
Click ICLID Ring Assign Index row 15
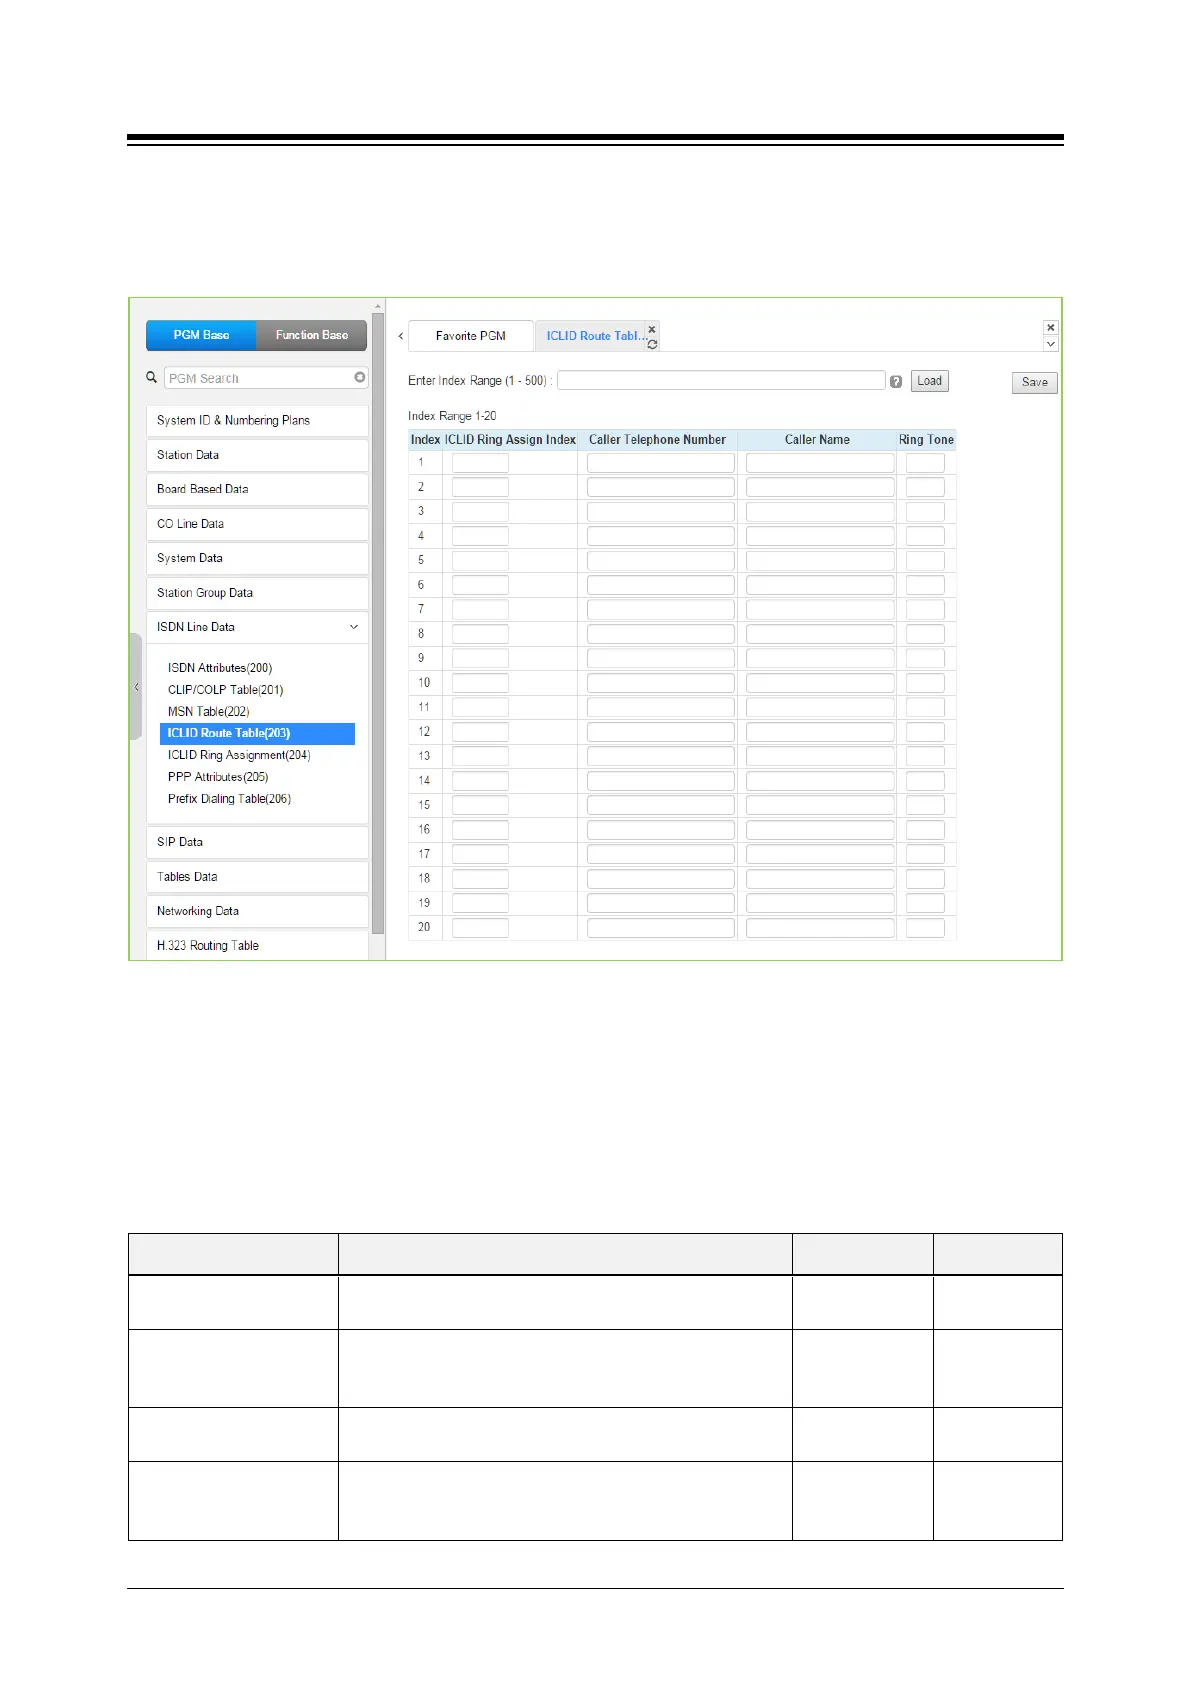[480, 805]
